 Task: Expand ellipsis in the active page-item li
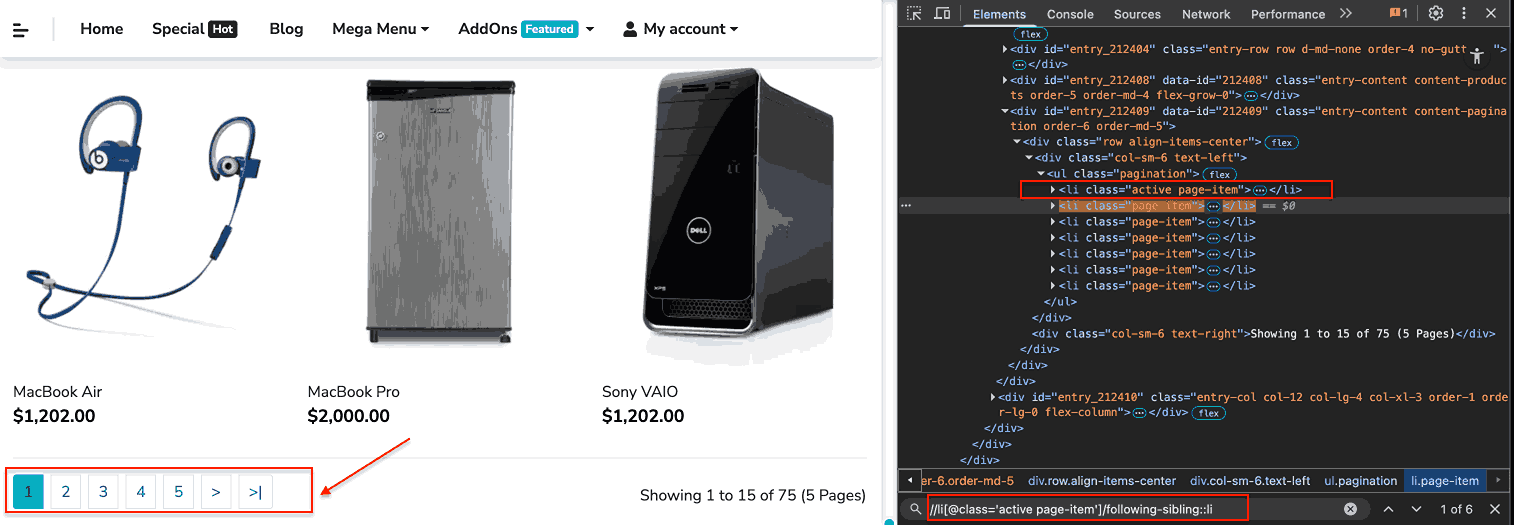point(1260,190)
